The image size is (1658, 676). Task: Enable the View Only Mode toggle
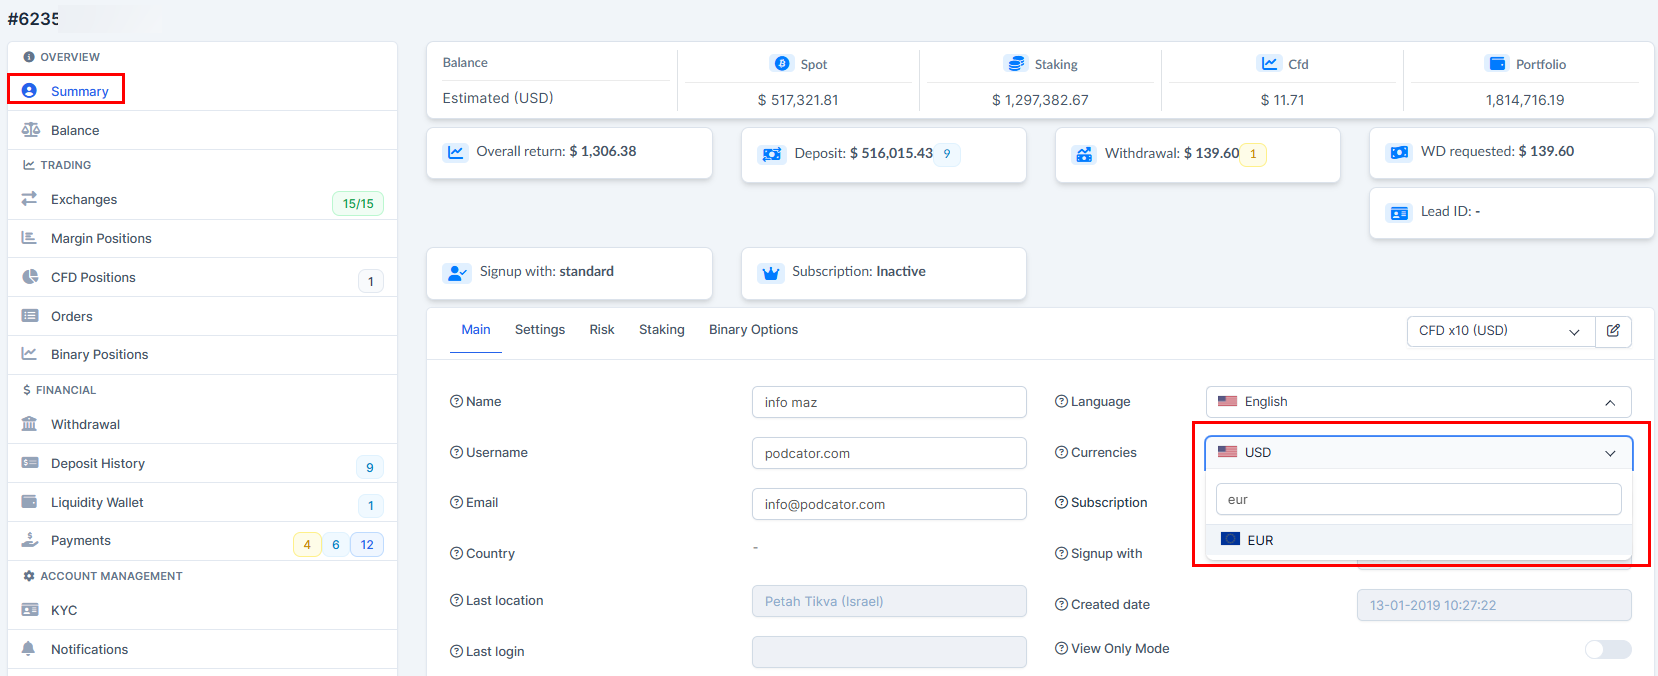point(1607,649)
